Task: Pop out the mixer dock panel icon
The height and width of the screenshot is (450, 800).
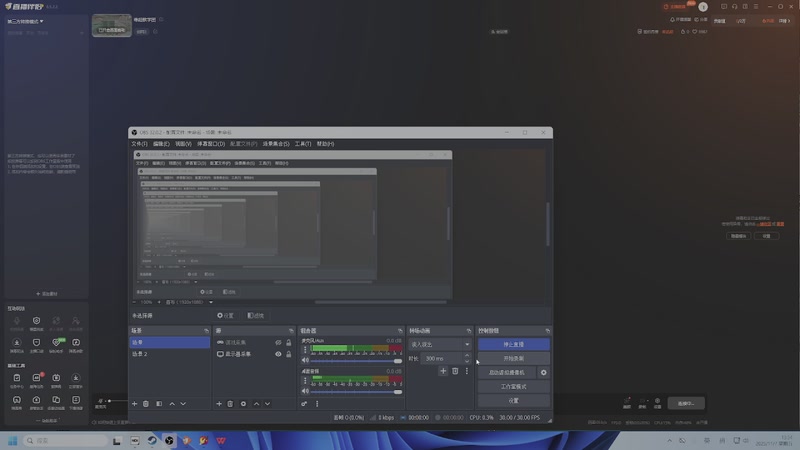Action: (x=400, y=331)
